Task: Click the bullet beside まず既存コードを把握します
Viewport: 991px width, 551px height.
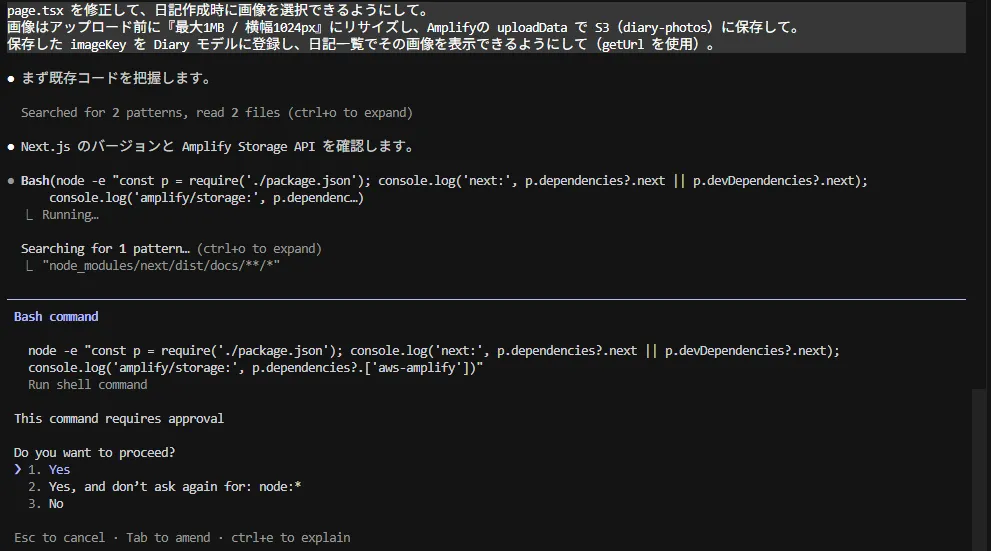Action: 10,78
